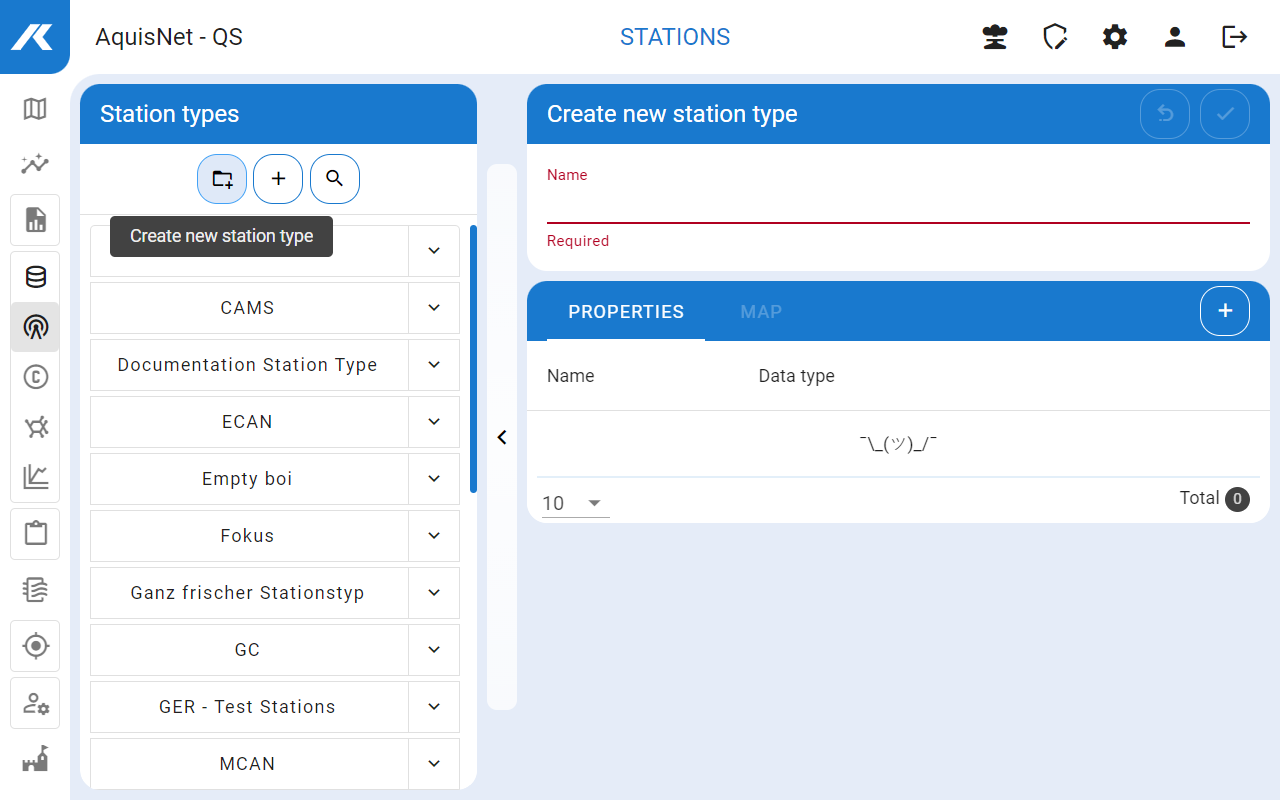
Task: Click the station type Name input field
Action: (897, 206)
